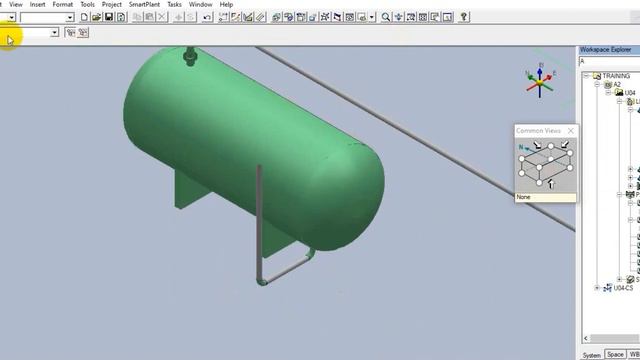The image size is (640, 360).
Task: Select the U04 tree item
Action: click(630, 93)
